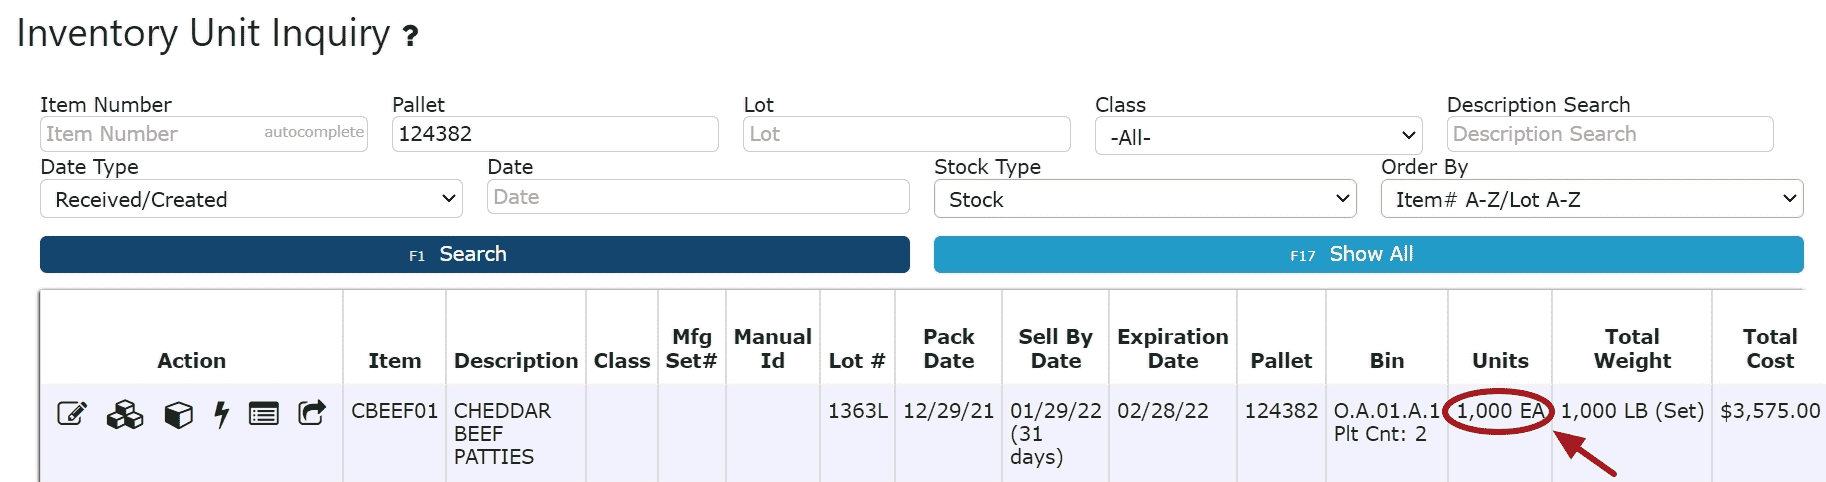
Task: Click the edit pencil icon for CBEEF01
Action: click(72, 414)
